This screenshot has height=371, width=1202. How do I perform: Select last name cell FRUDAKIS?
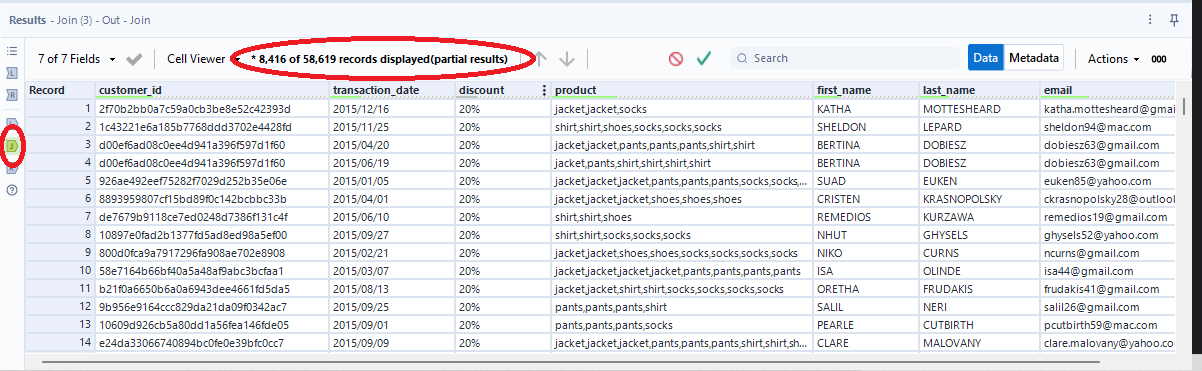(979, 289)
